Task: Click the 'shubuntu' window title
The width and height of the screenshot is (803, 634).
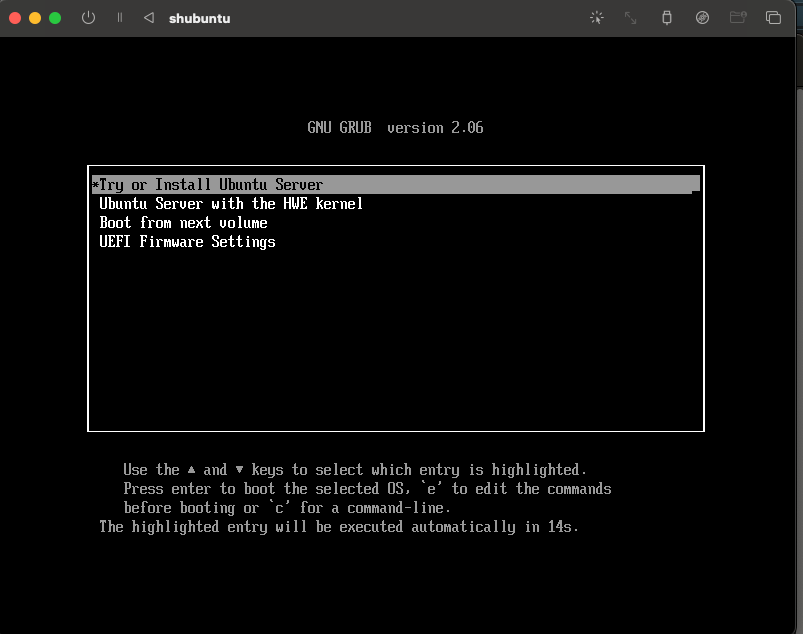Action: coord(200,18)
